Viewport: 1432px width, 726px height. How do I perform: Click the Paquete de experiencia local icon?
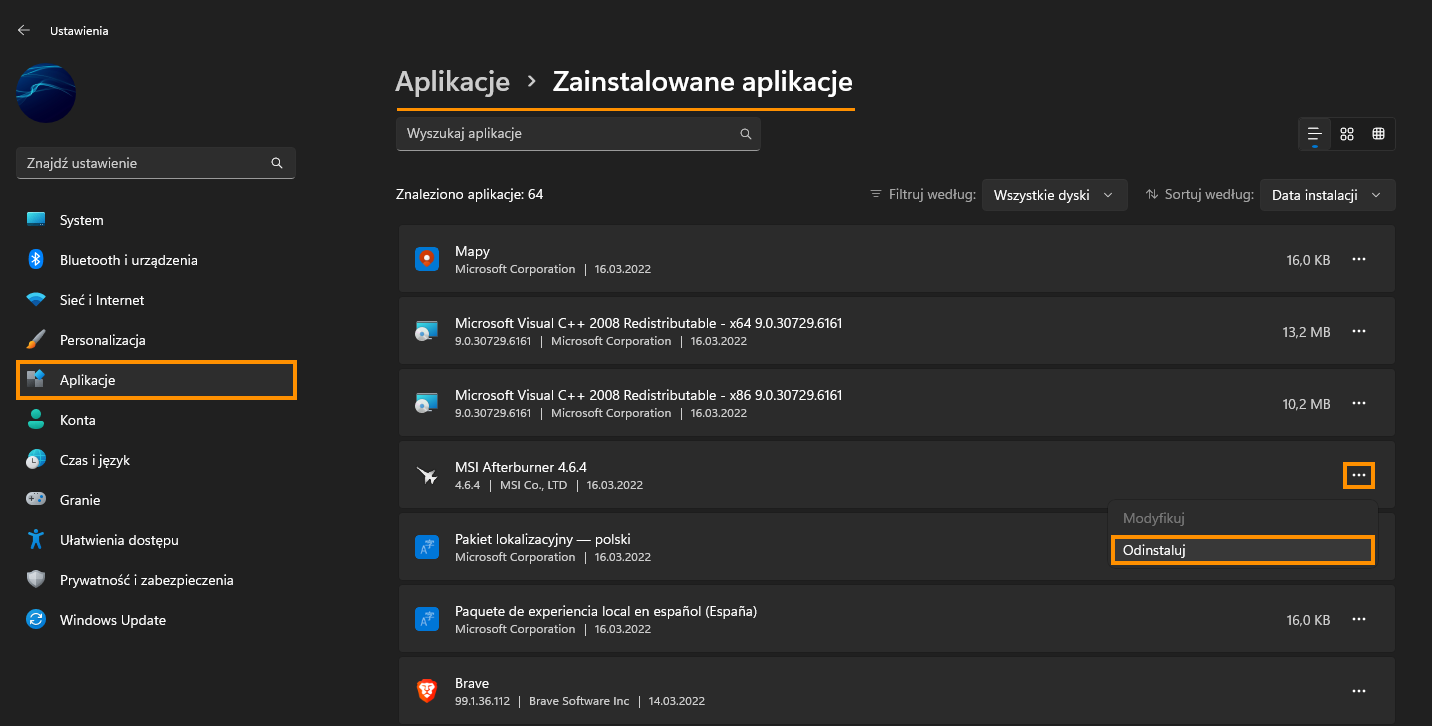[427, 619]
